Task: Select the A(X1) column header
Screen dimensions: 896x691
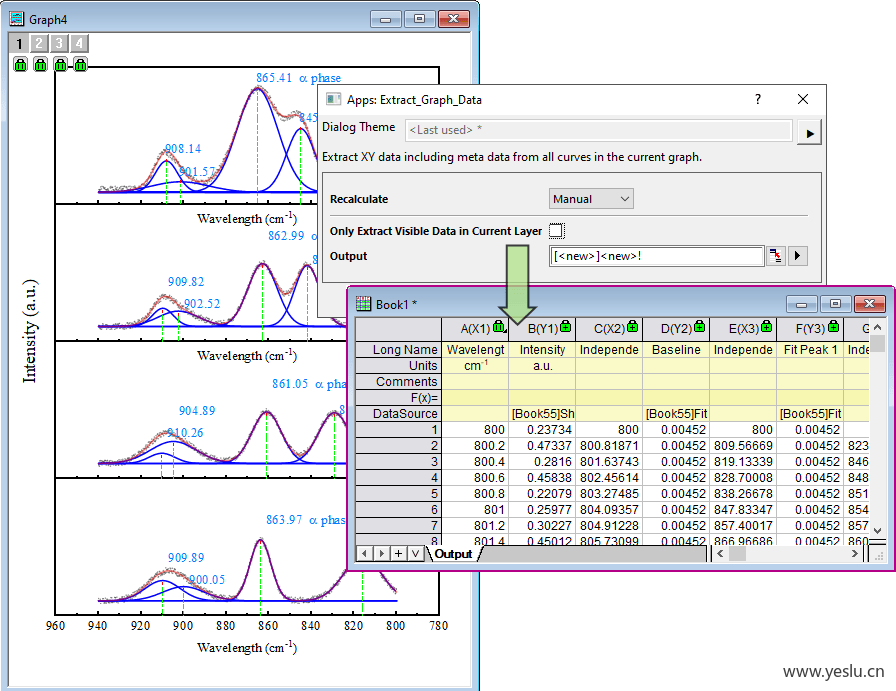Action: coord(475,329)
